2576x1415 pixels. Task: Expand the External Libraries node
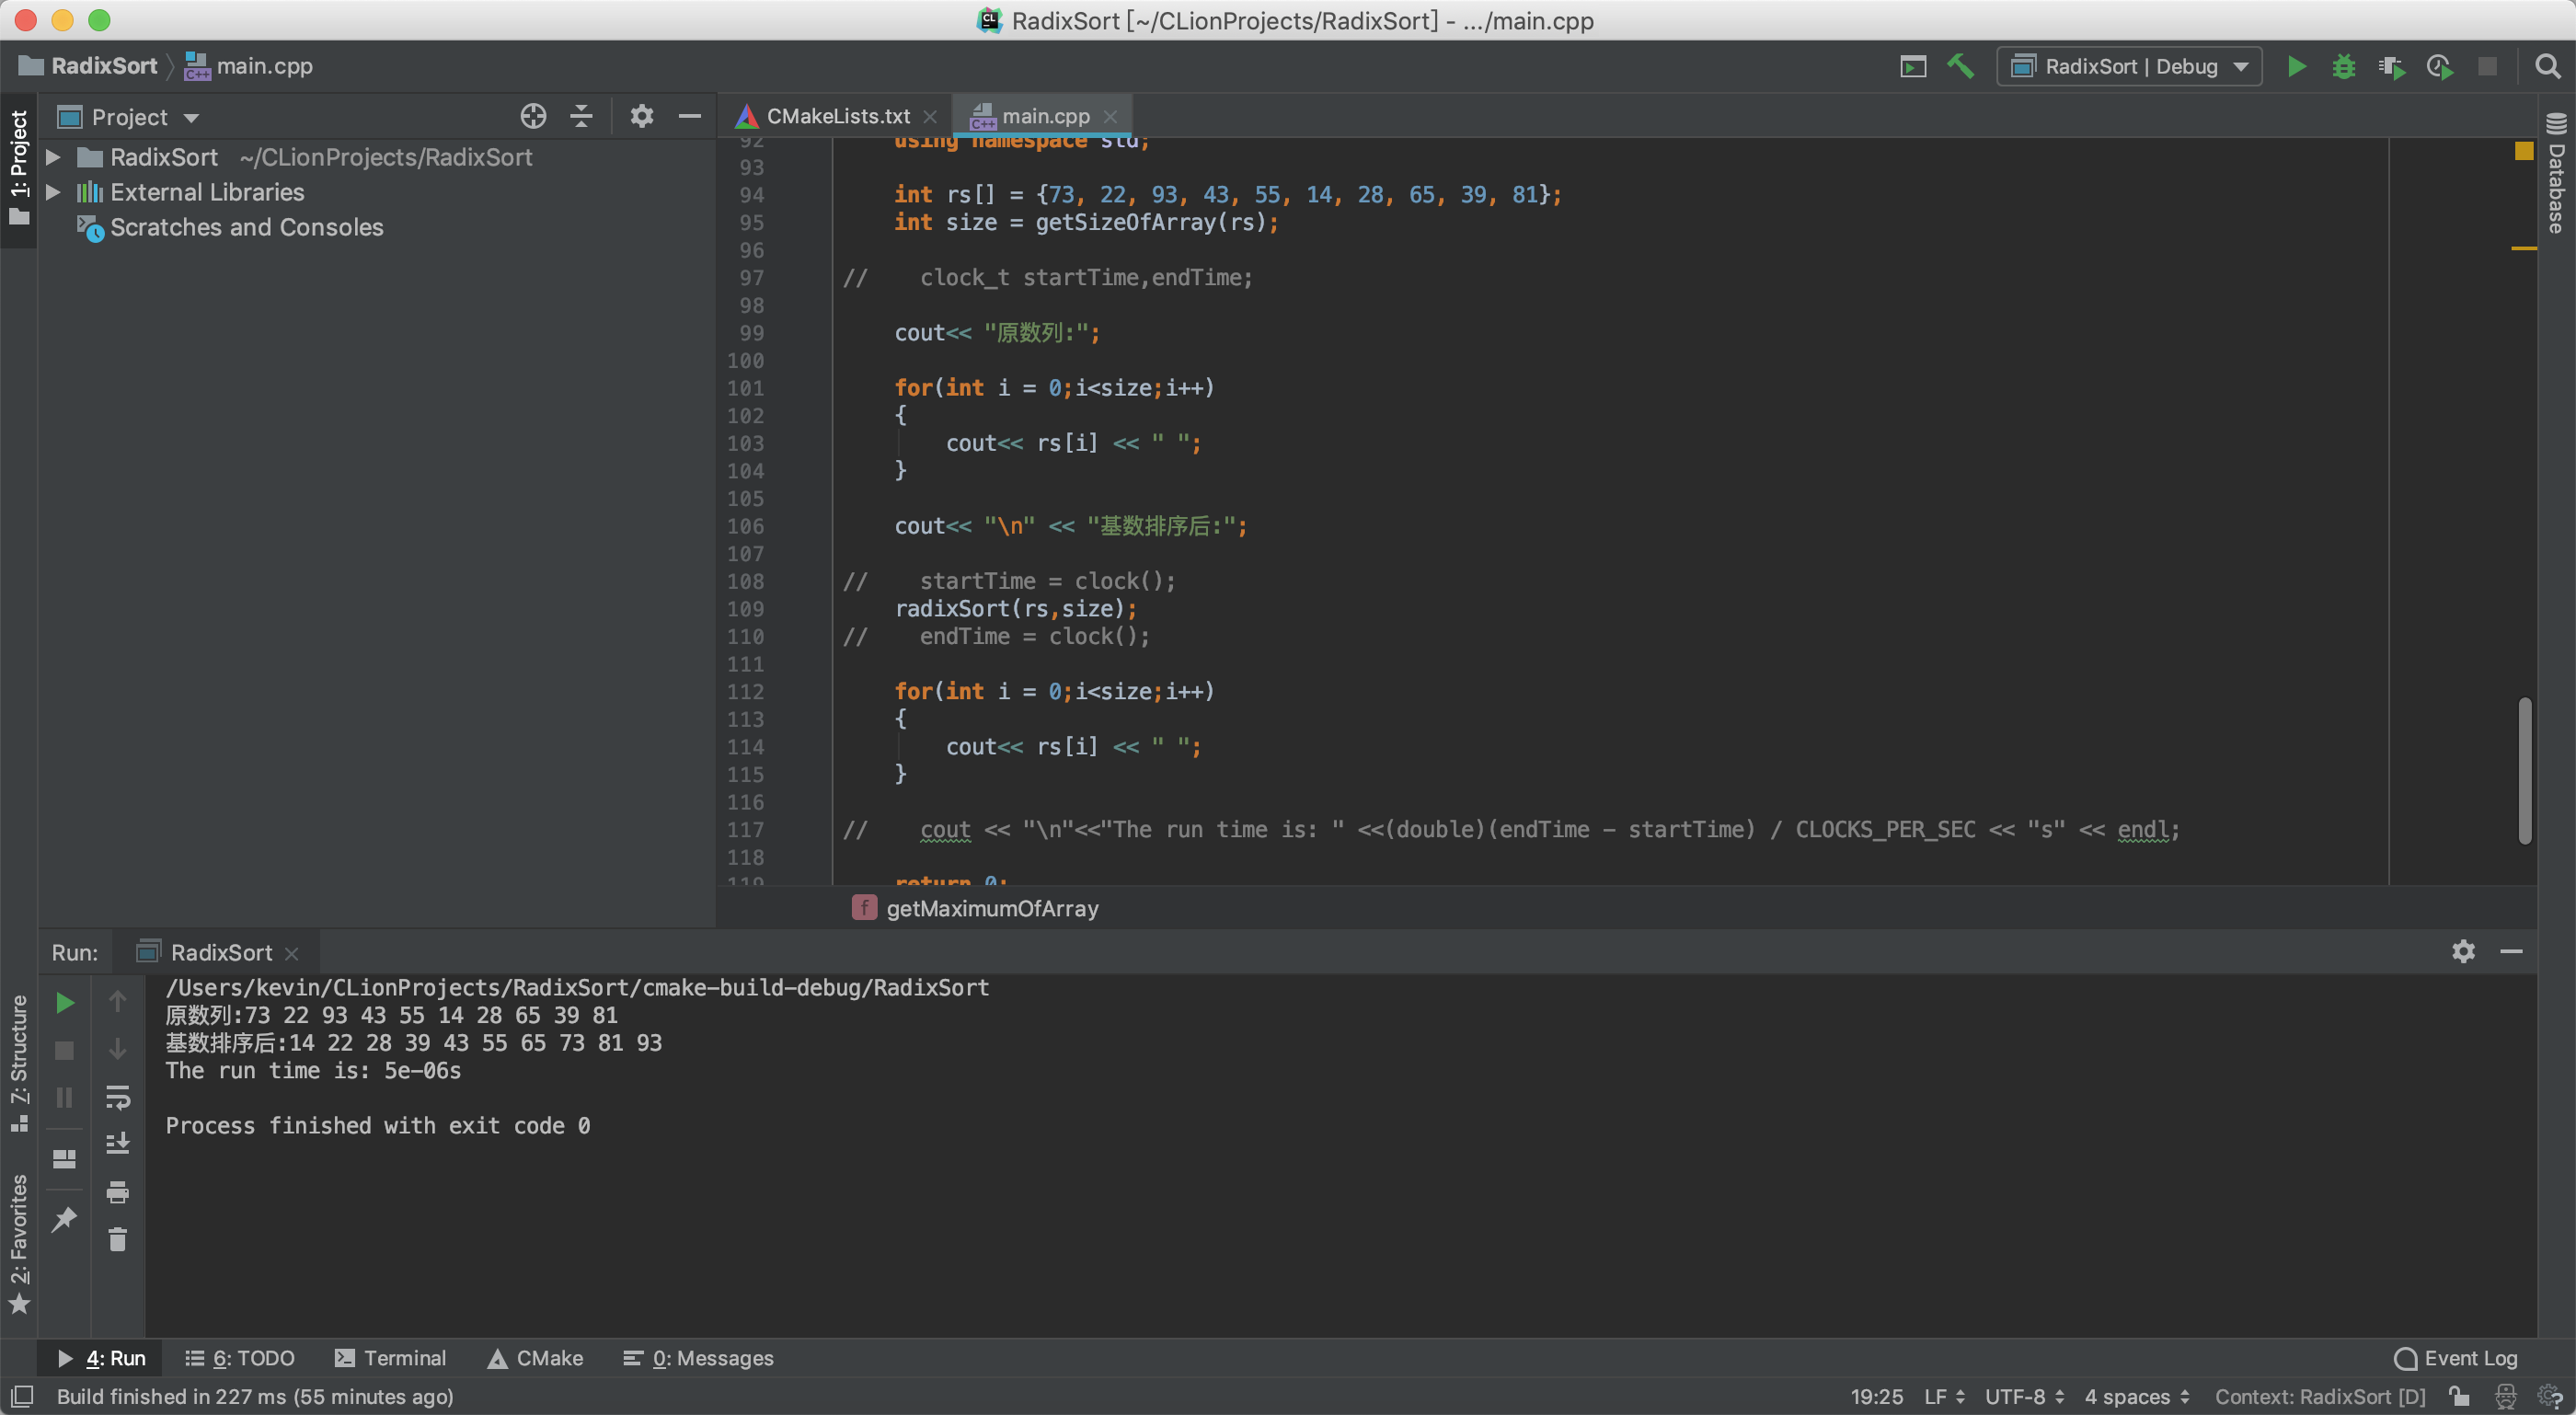pyautogui.click(x=54, y=192)
